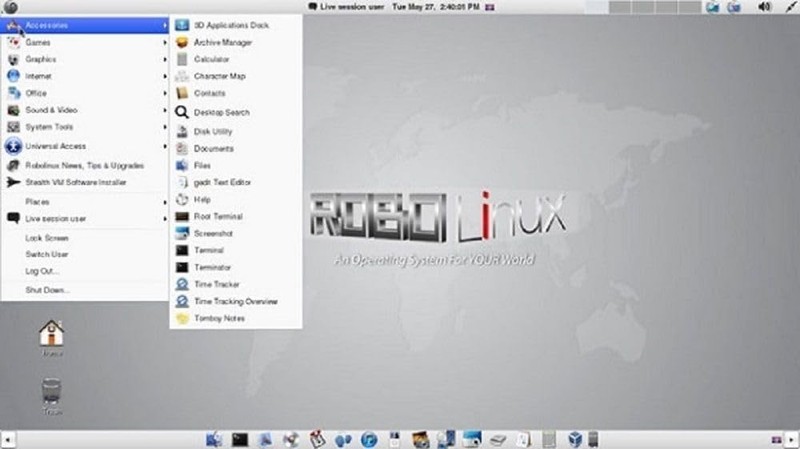Switch to the first workspace in the pager
The height and width of the screenshot is (449, 800).
597,7
